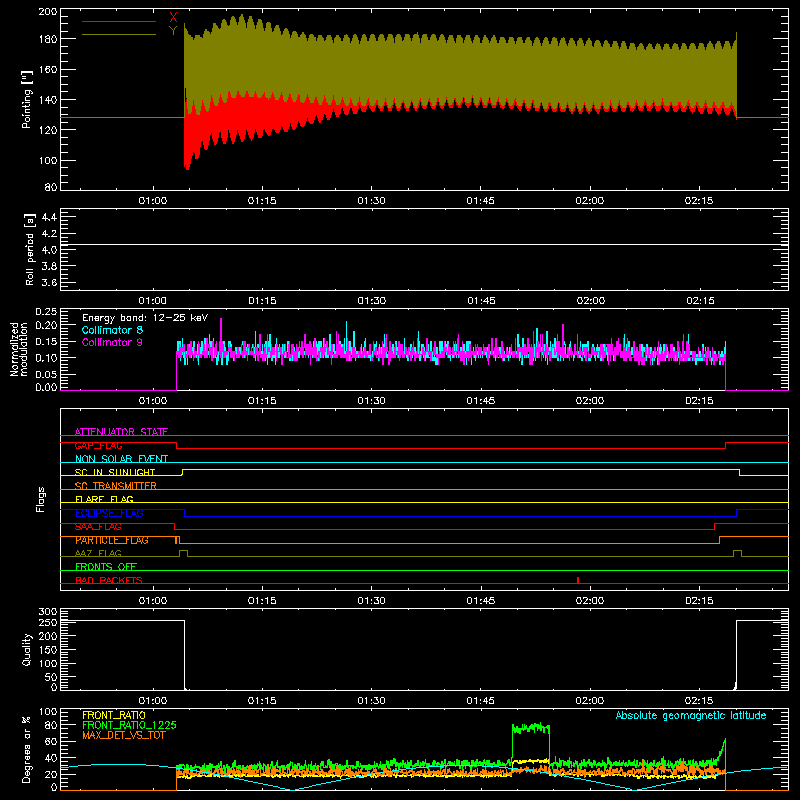Select the SC_TRANSMITTER flag label
800x800 pixels.
tap(116, 486)
